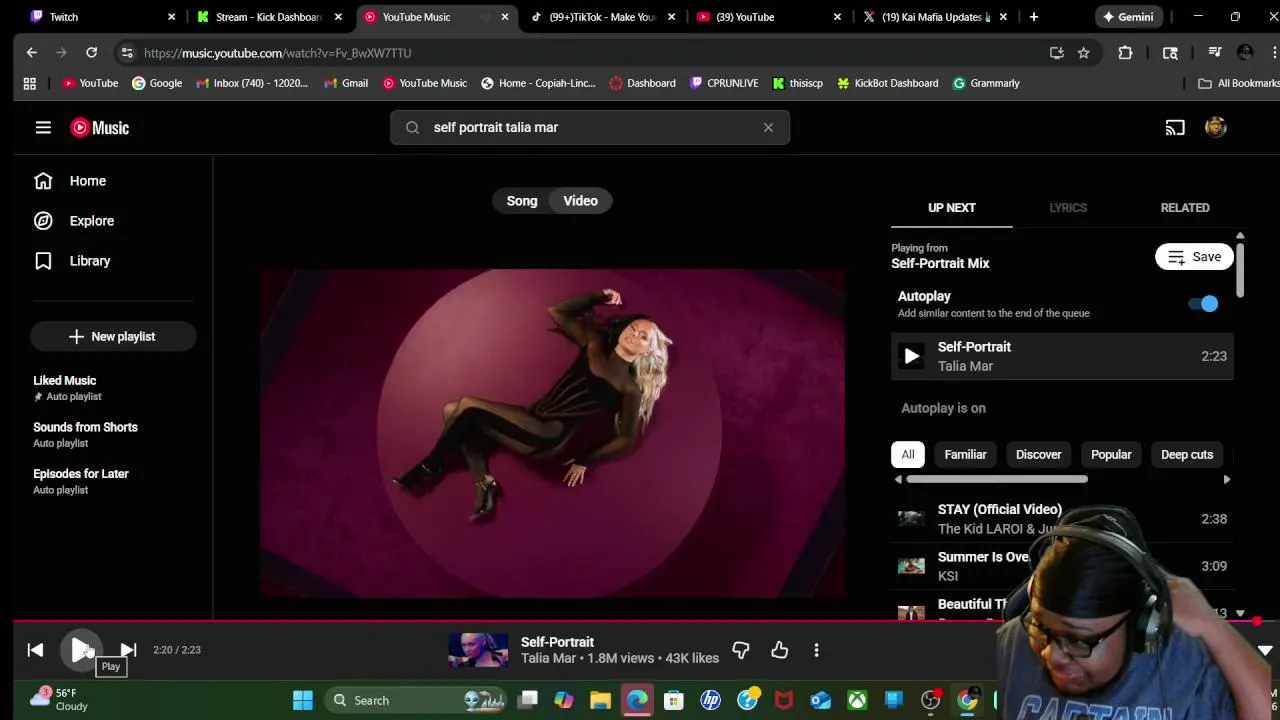Select the UP NEXT tab
The width and height of the screenshot is (1280, 720).
coord(952,207)
